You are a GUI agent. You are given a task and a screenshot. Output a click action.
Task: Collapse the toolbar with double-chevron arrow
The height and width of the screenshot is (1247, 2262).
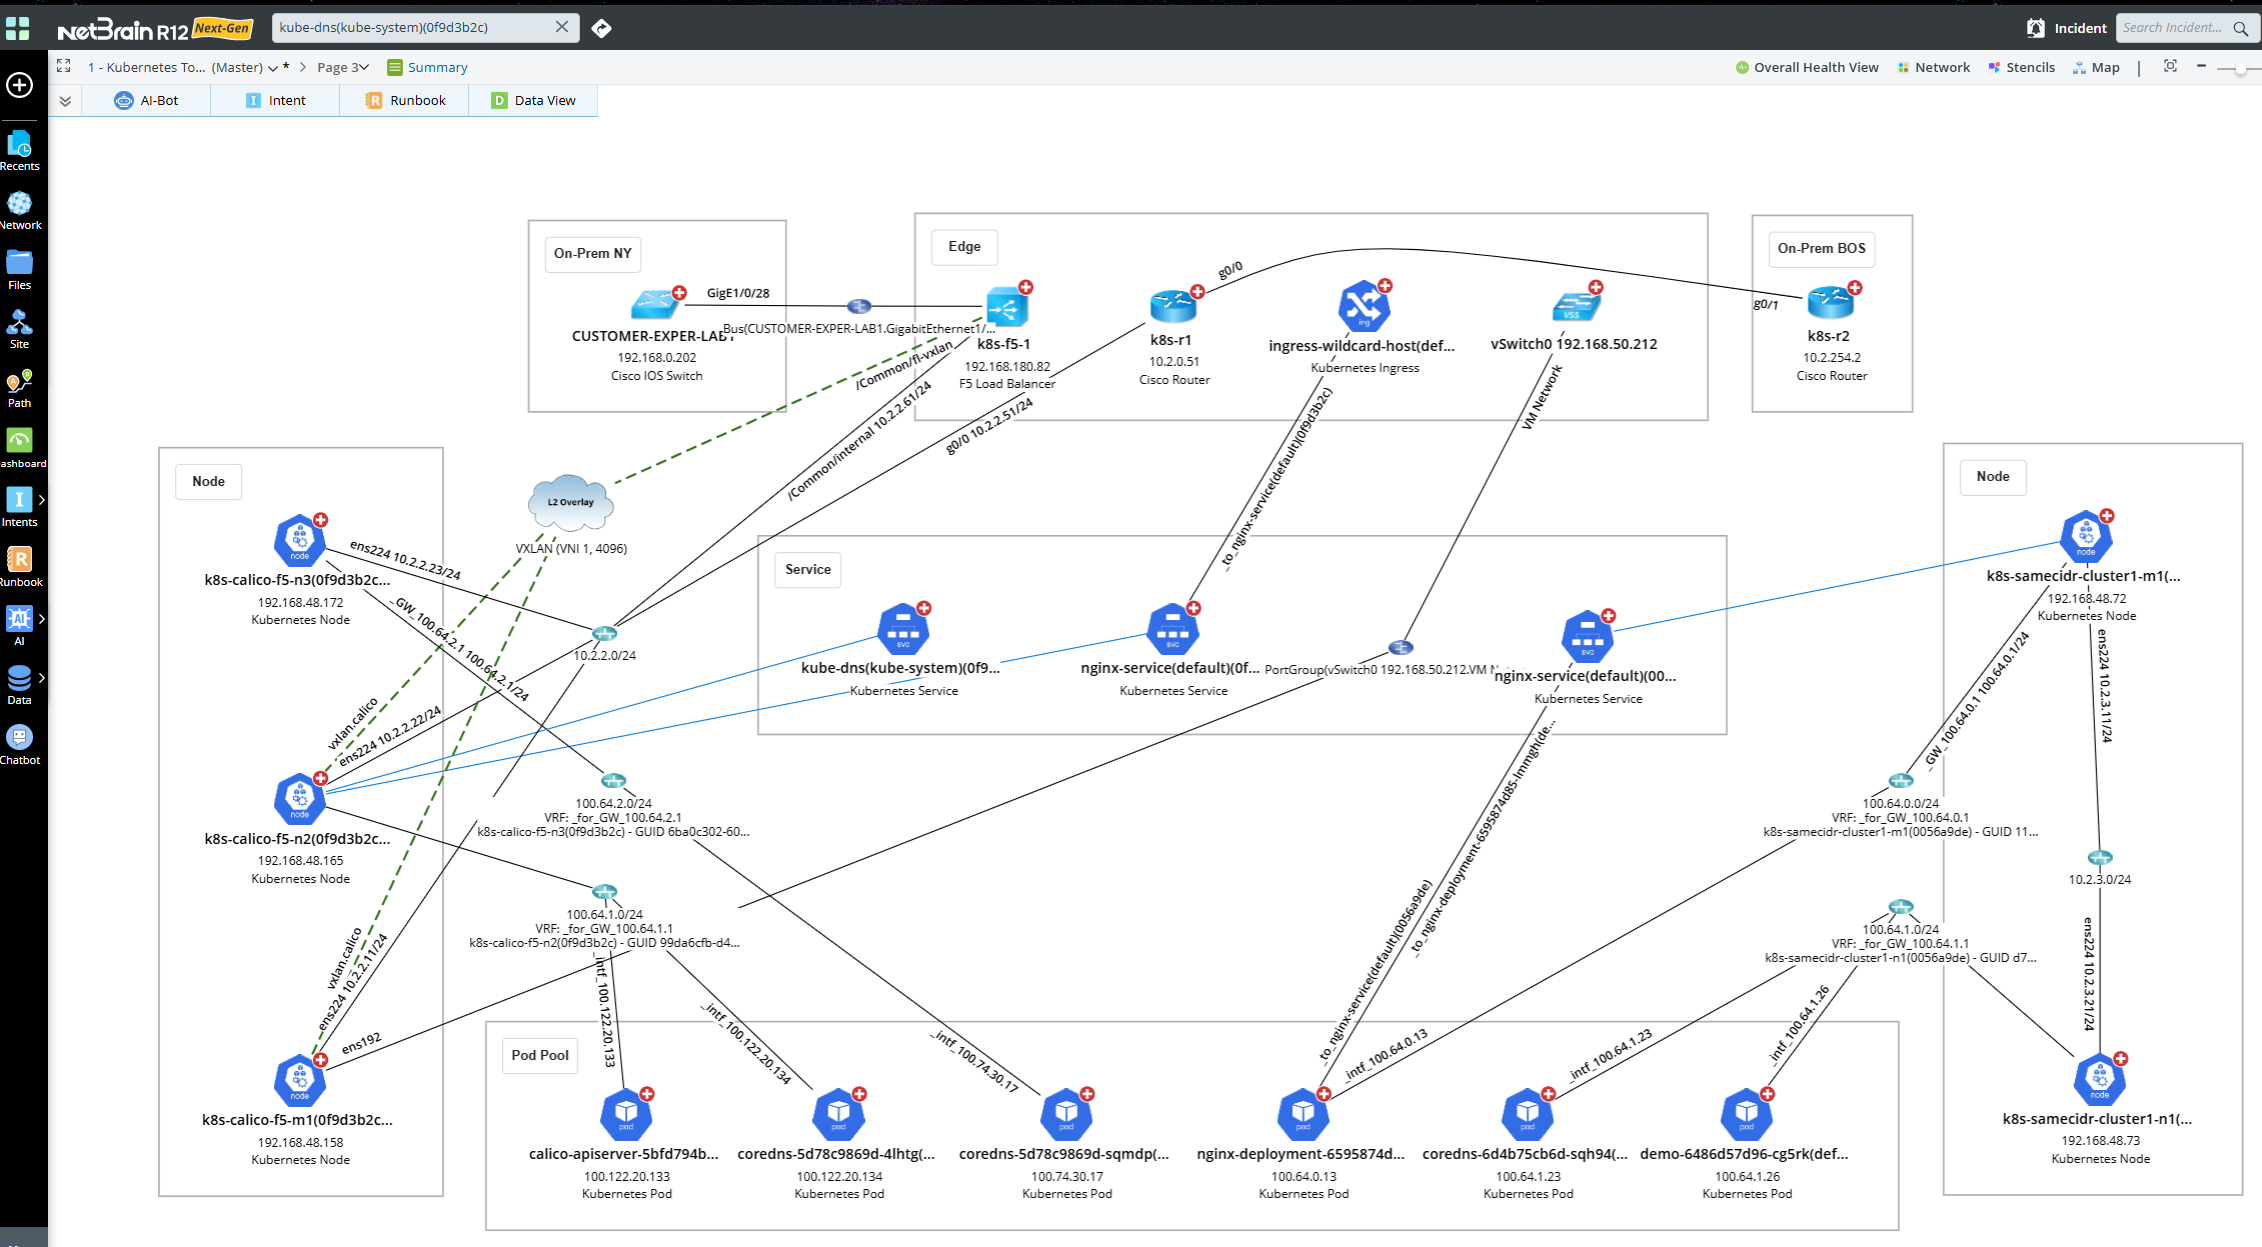[65, 101]
